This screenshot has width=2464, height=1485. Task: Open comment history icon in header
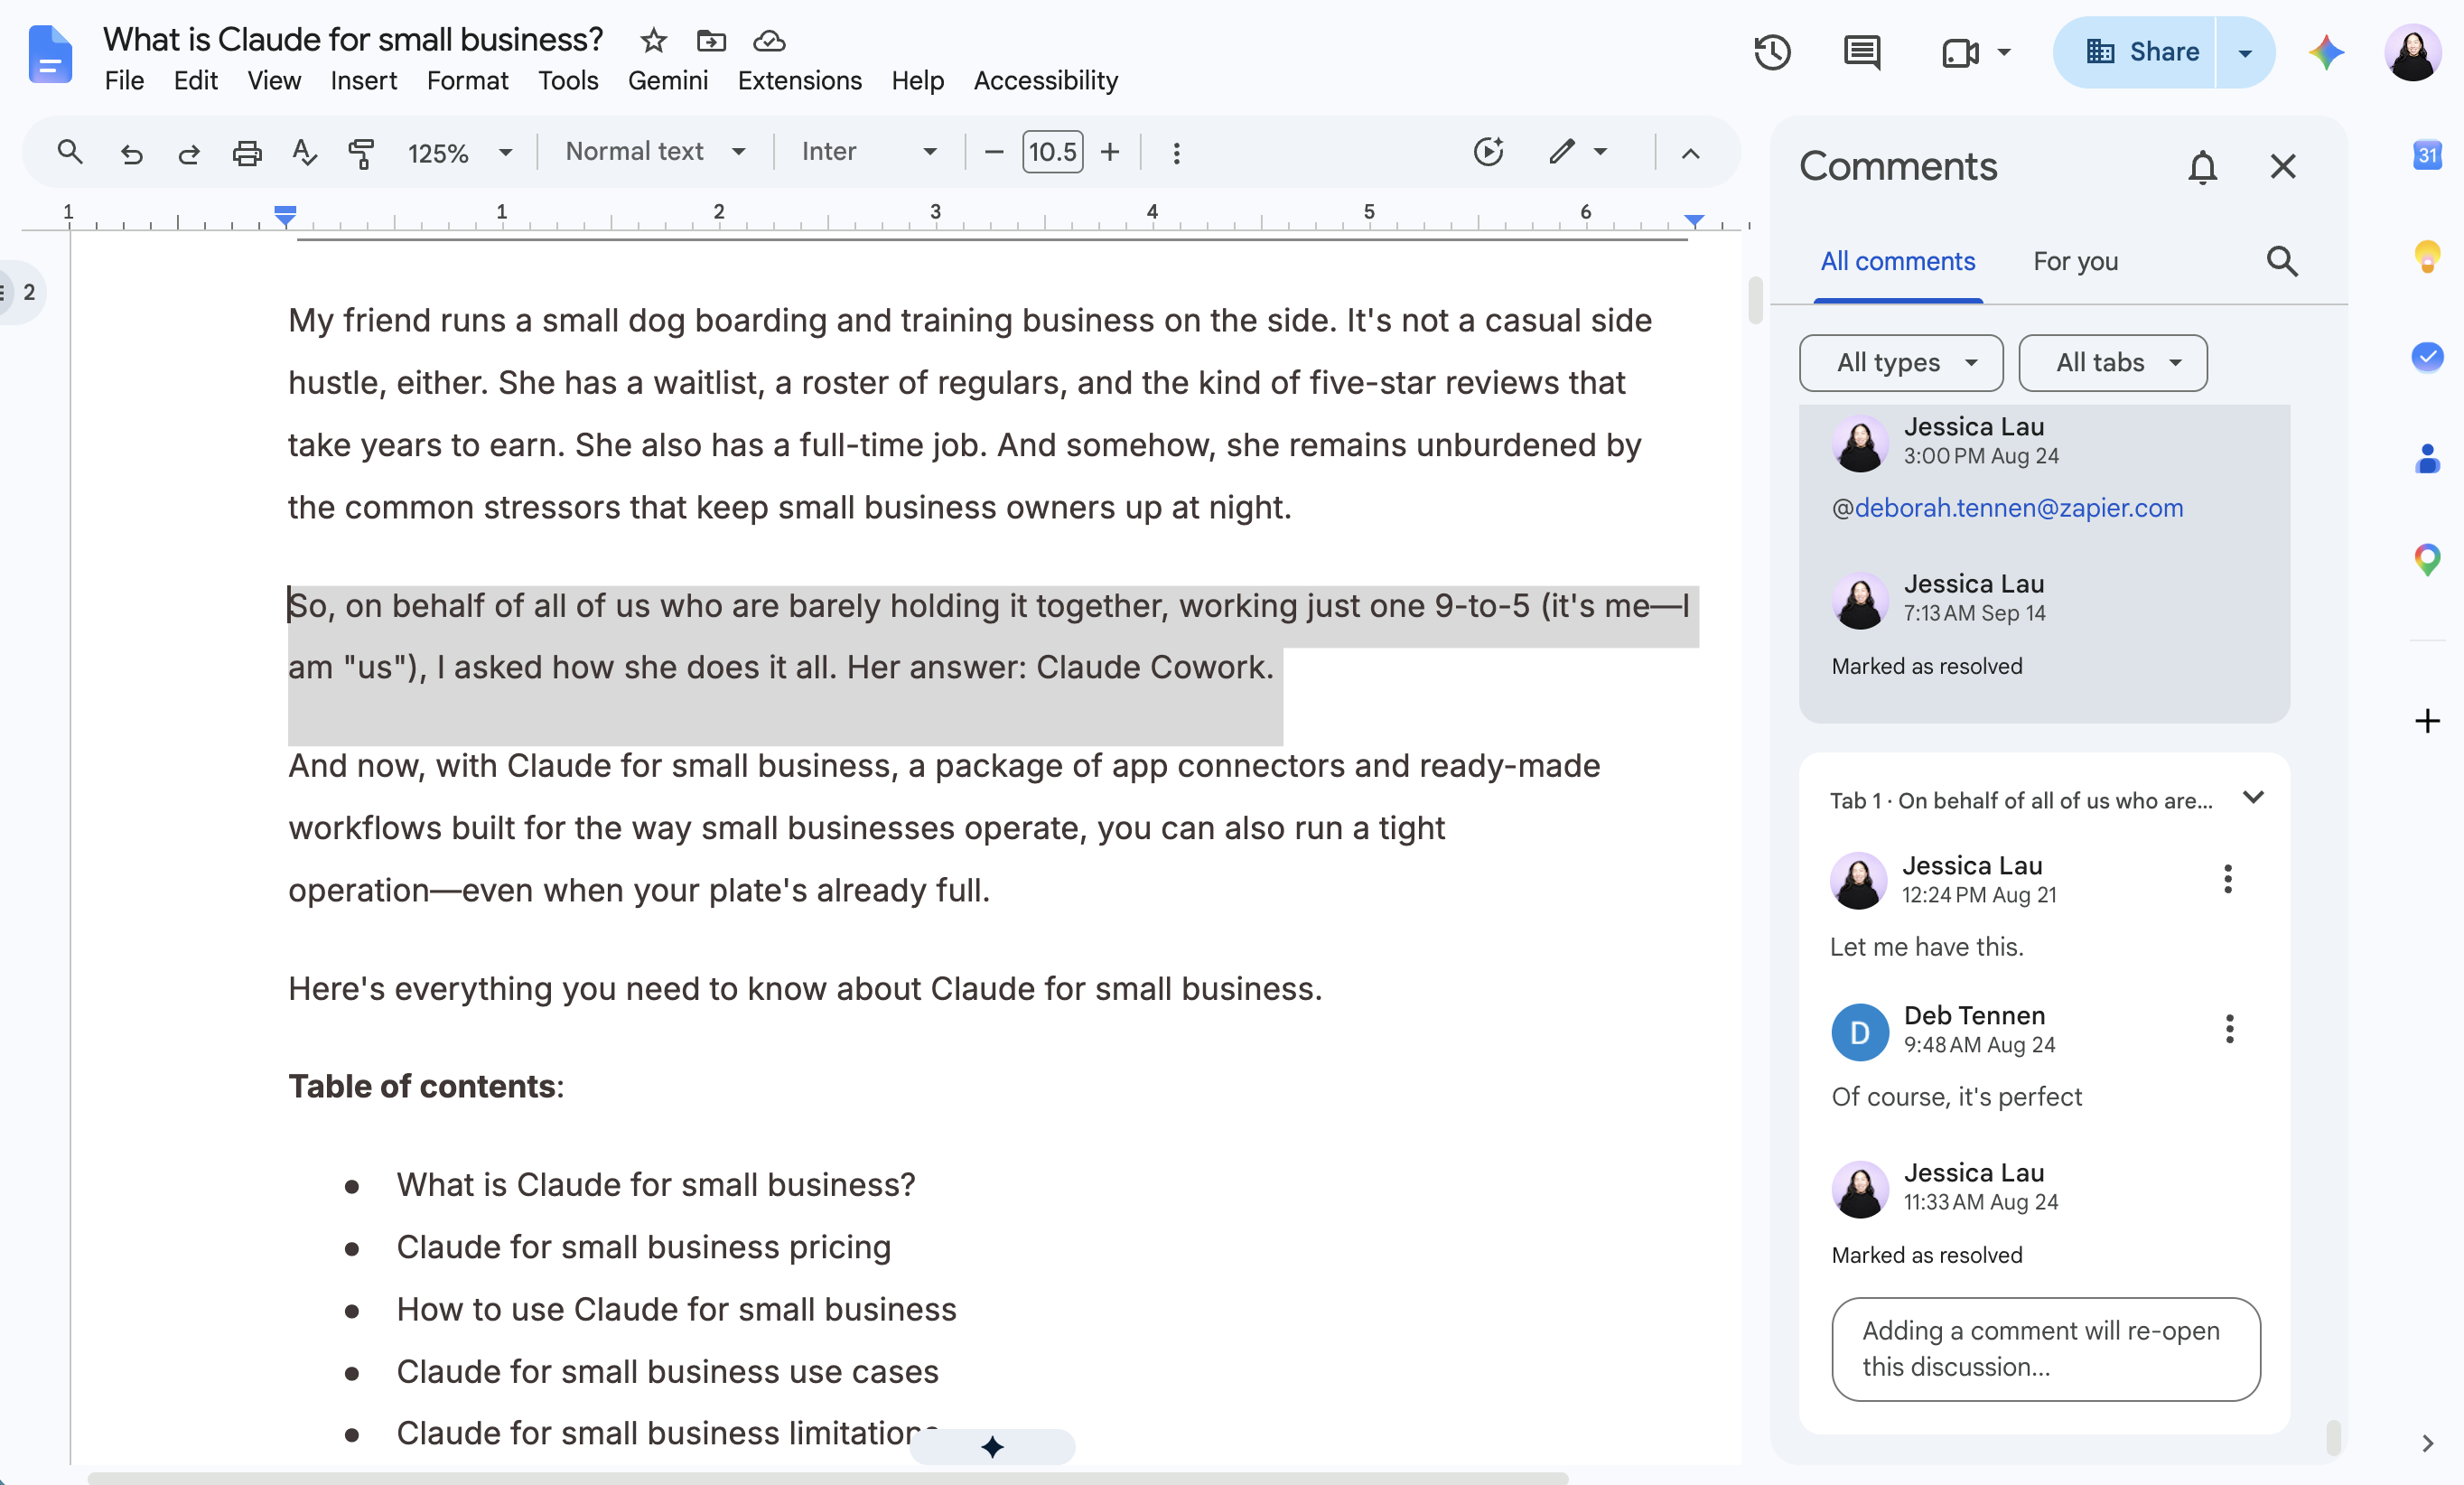pos(1862,52)
